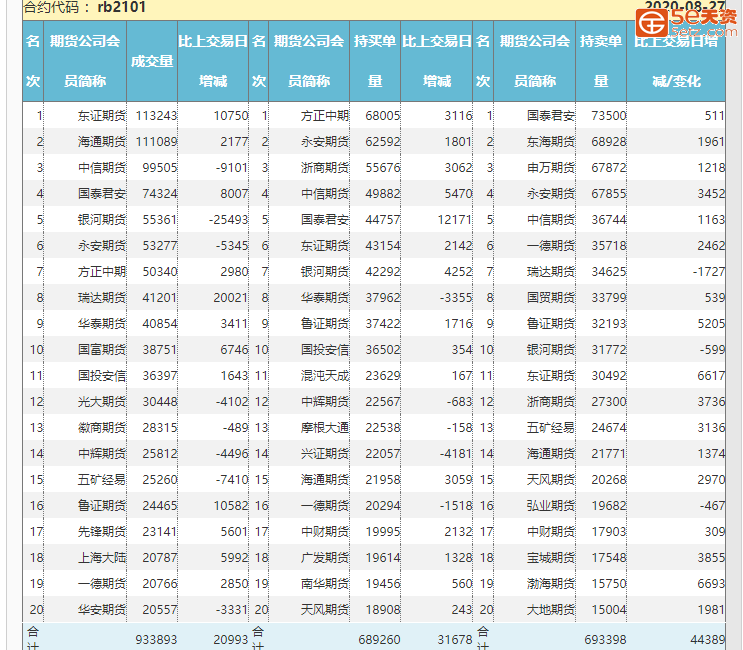Click 申万期货 in the short position ranking
Screen dimensions: 743x650
[551, 168]
